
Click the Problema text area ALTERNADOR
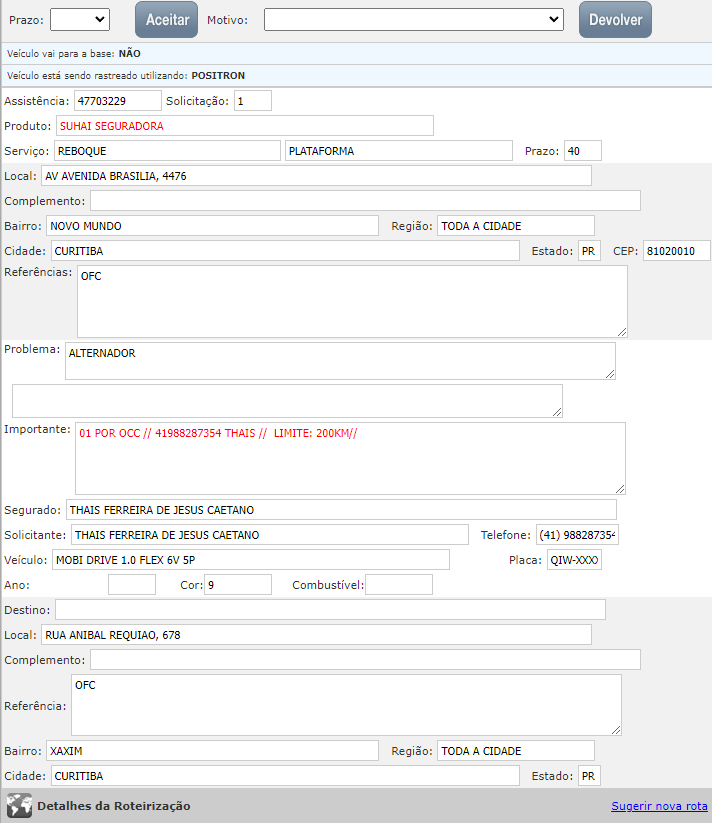pyautogui.click(x=340, y=361)
